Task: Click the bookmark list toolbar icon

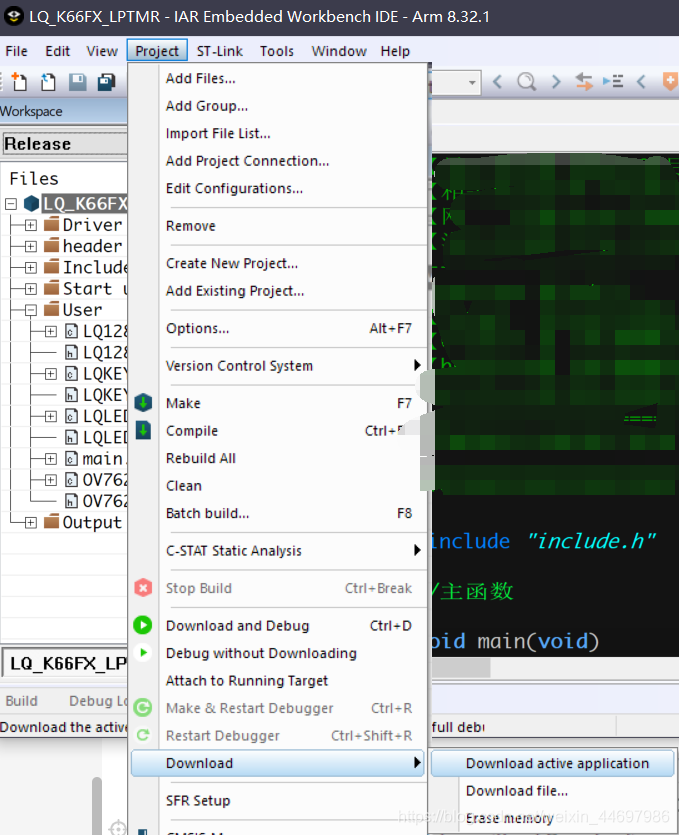Action: click(x=613, y=81)
